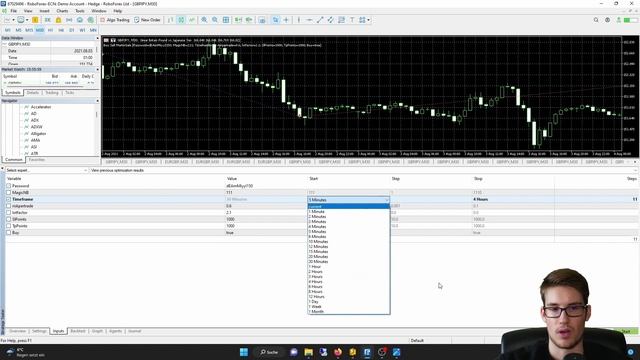Select the crosshair tool
The width and height of the screenshot is (640, 360).
click(286, 20)
